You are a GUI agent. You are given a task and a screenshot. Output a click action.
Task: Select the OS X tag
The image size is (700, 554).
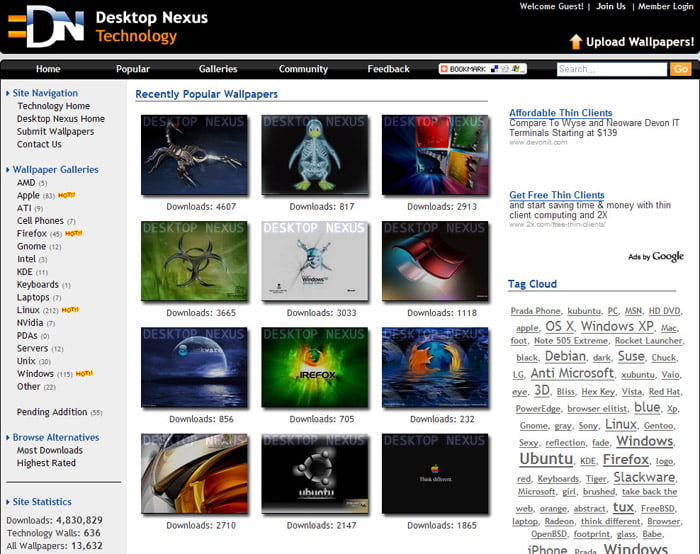point(559,326)
